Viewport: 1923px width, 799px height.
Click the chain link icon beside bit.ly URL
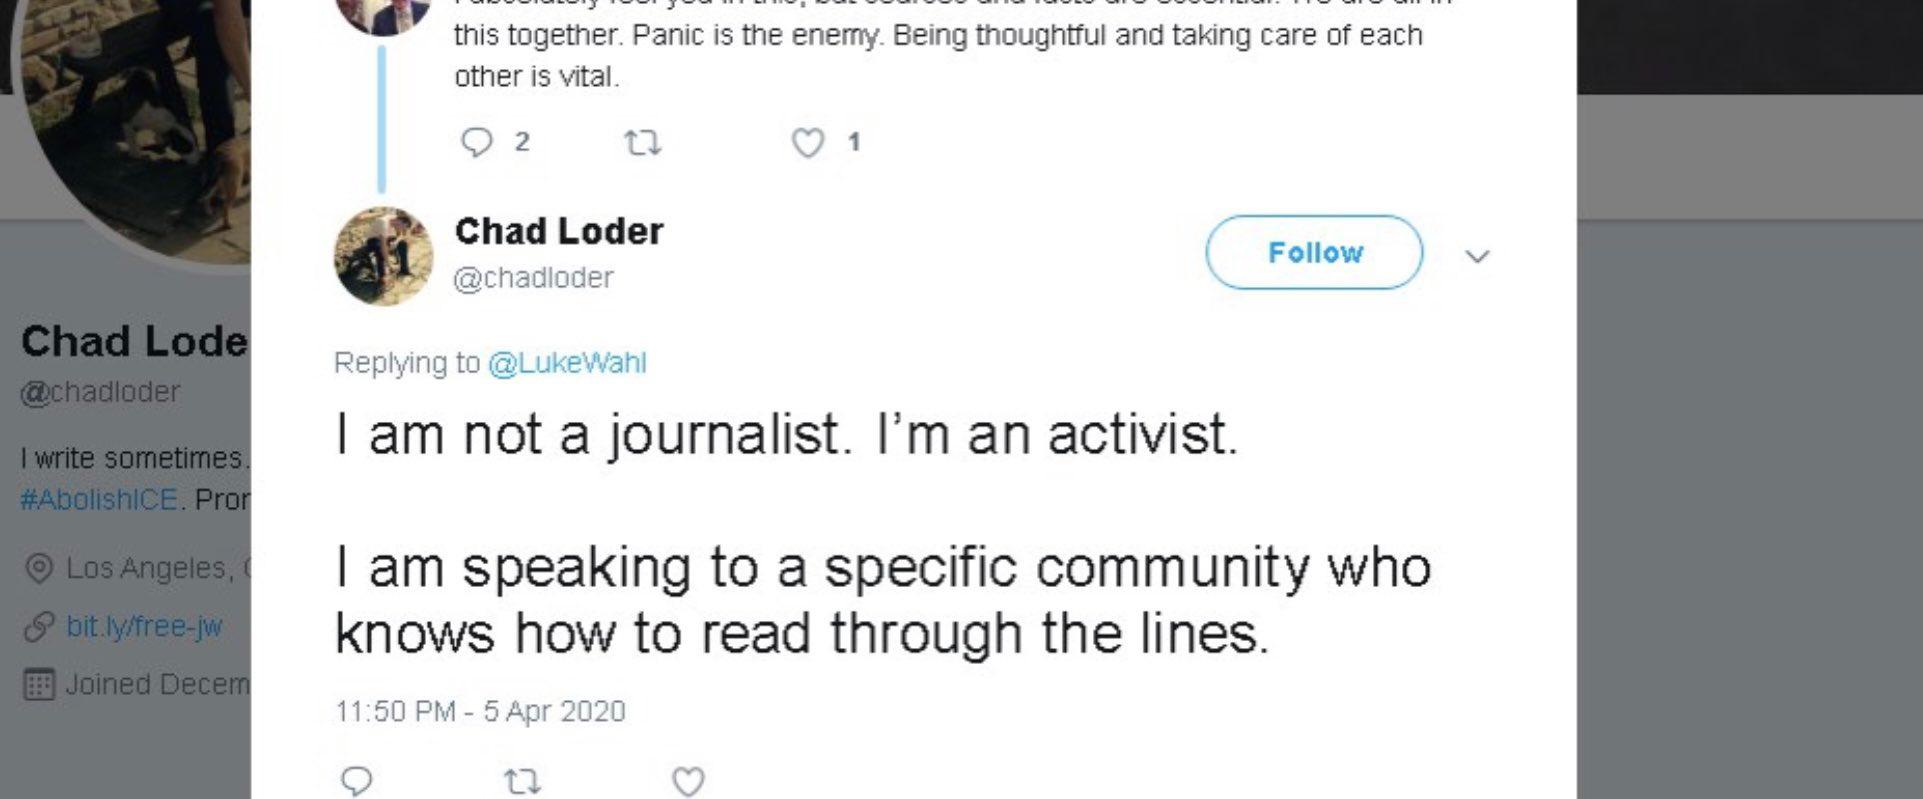coord(39,627)
